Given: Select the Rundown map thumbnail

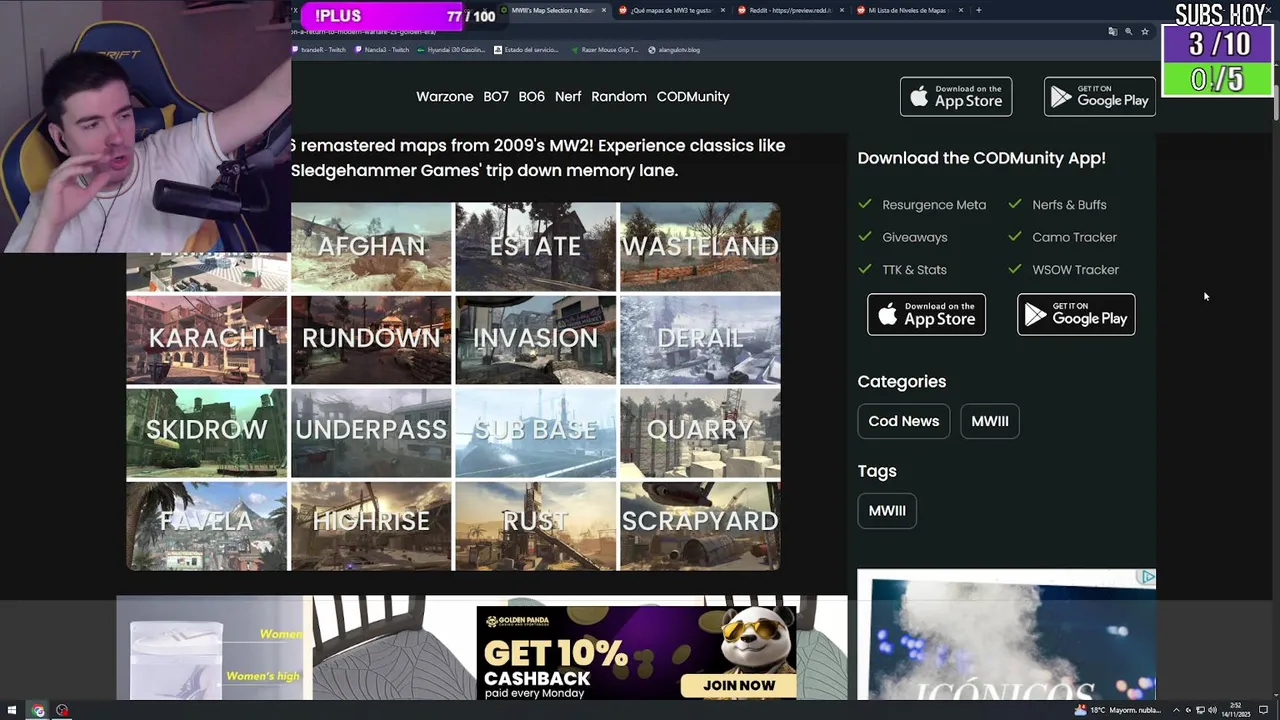Looking at the screenshot, I should click(371, 339).
